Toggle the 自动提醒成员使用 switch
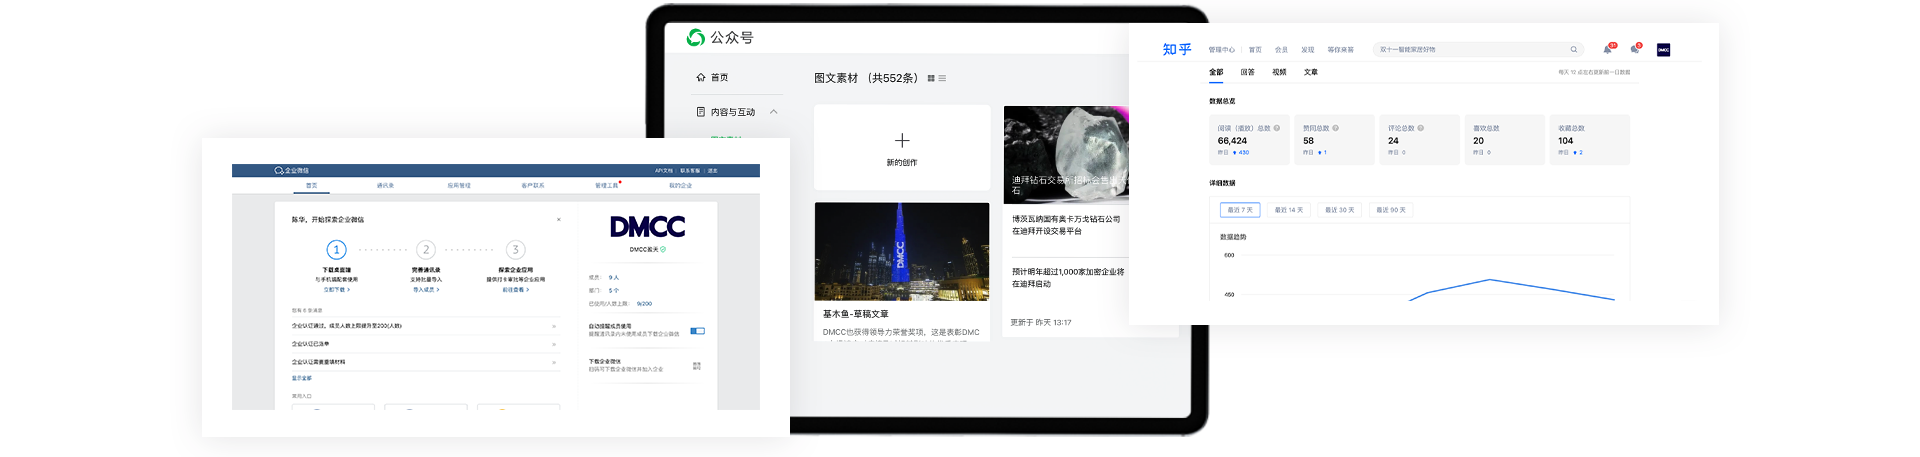 (698, 331)
